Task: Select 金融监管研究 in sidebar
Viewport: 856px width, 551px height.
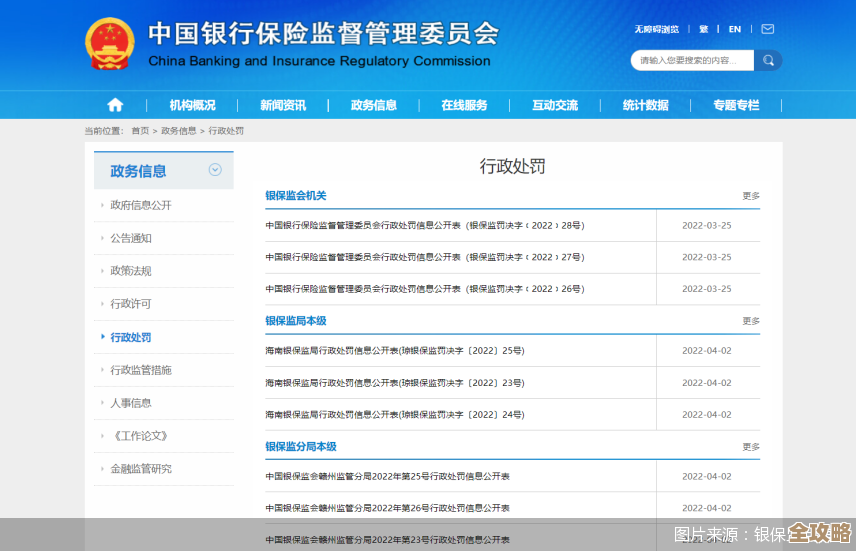Action: 141,469
